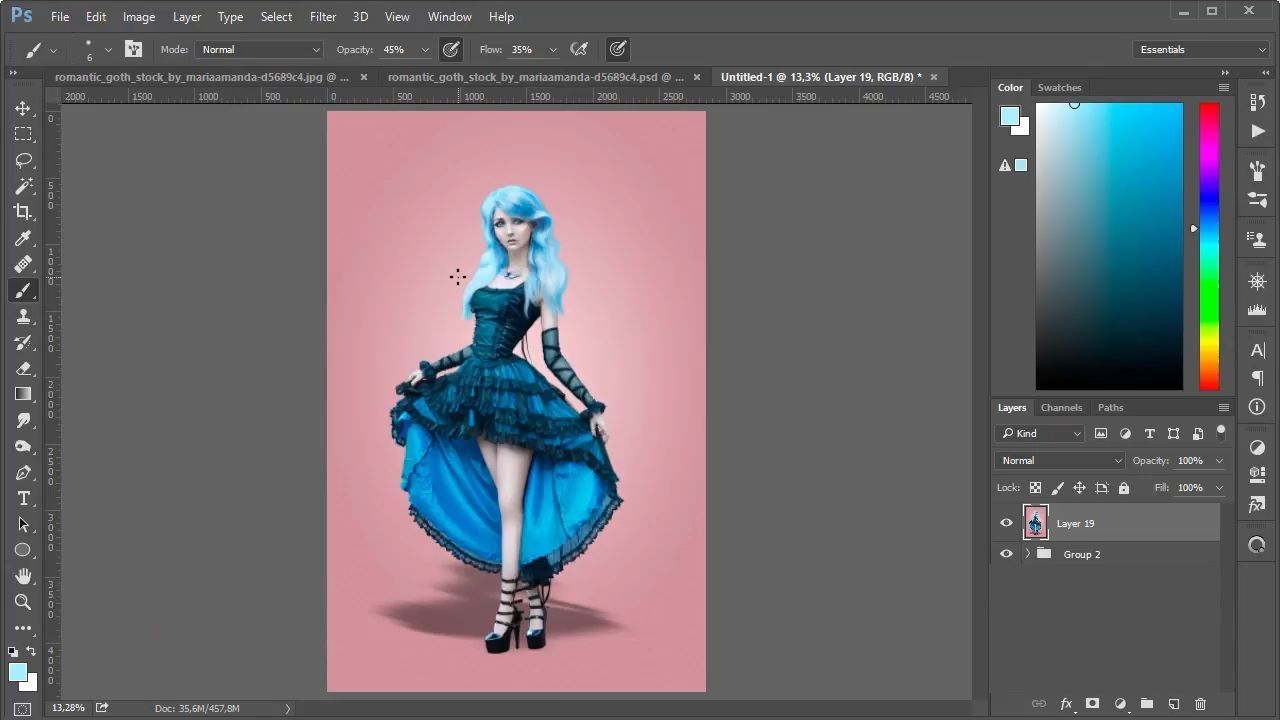Activate the Gradient tool
Screen dimensions: 1280x720
pos(23,394)
